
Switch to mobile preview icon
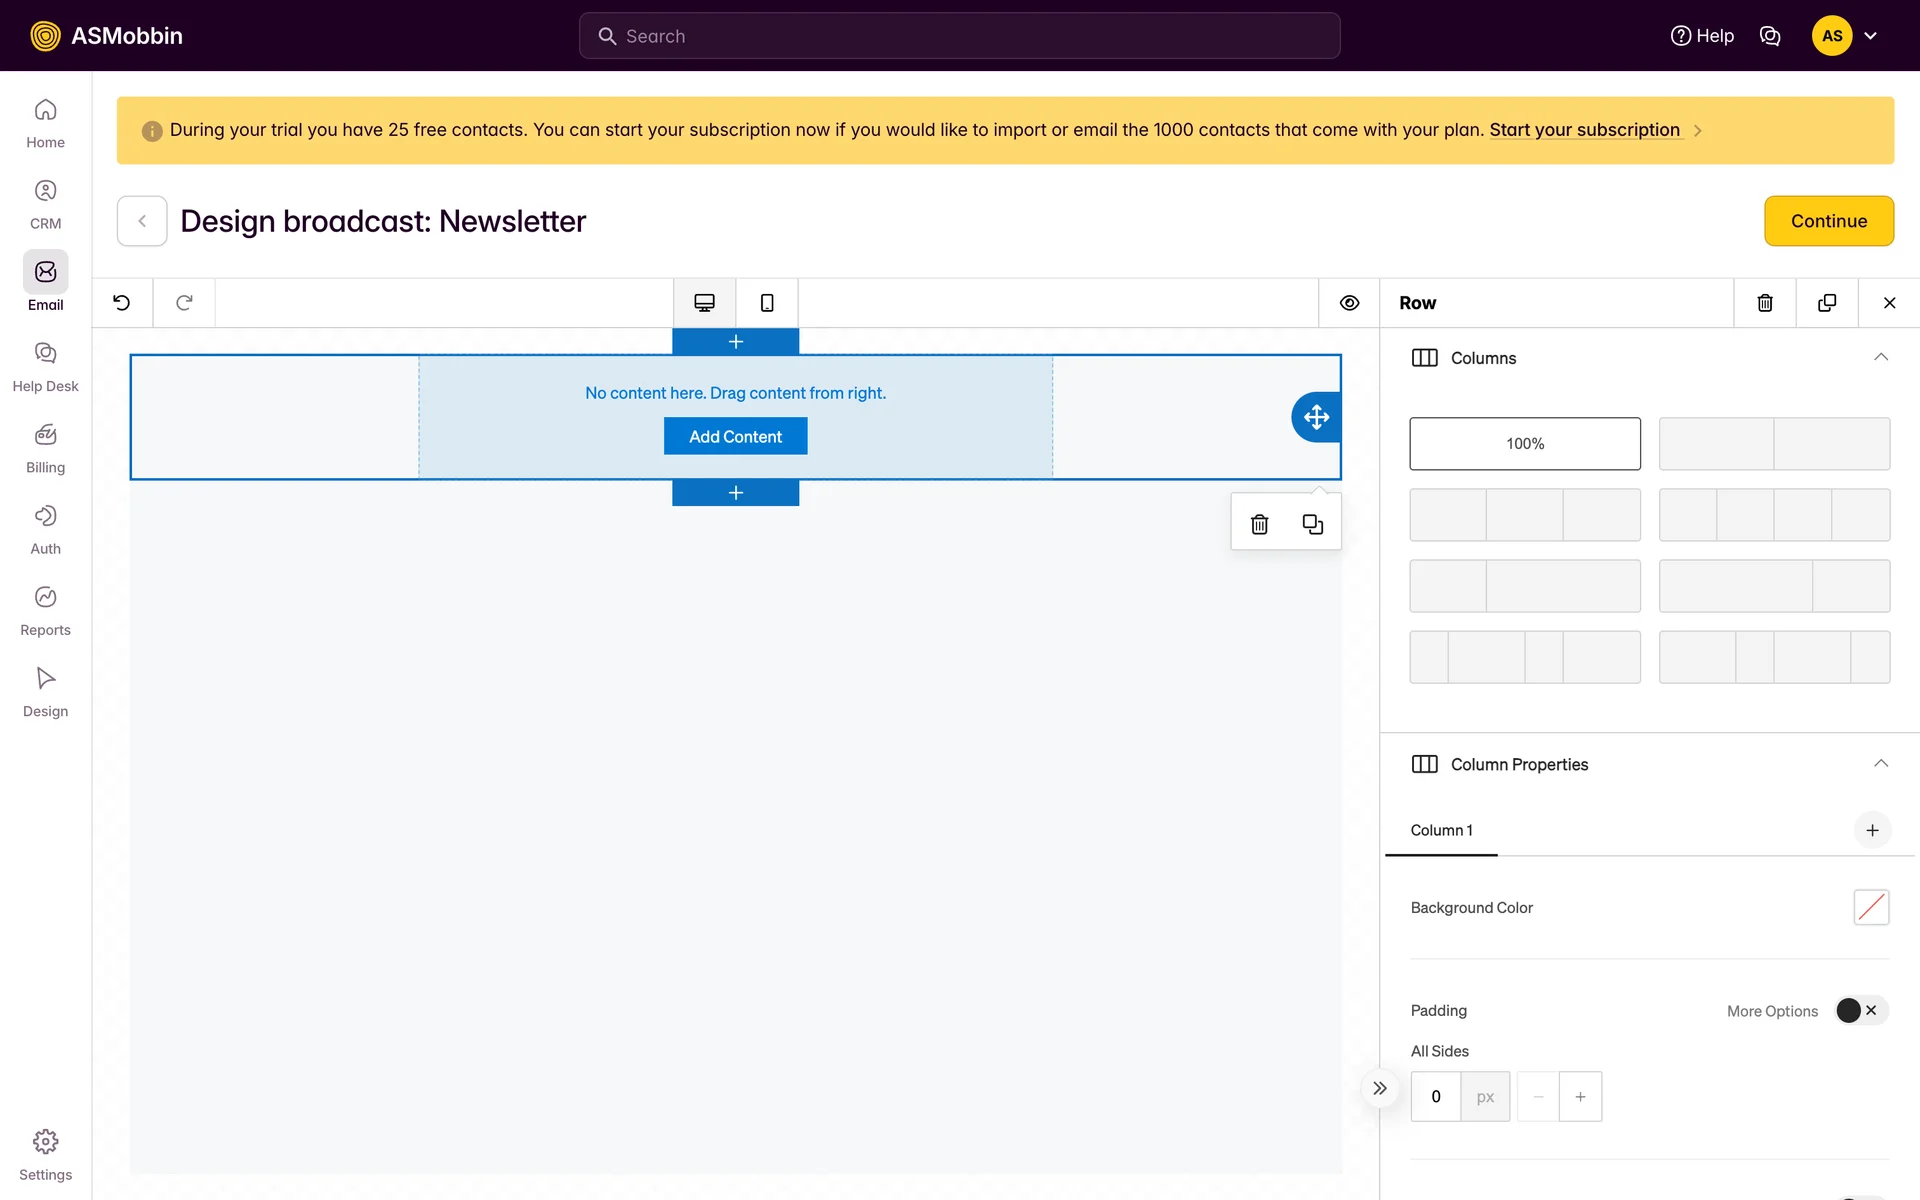pyautogui.click(x=767, y=303)
